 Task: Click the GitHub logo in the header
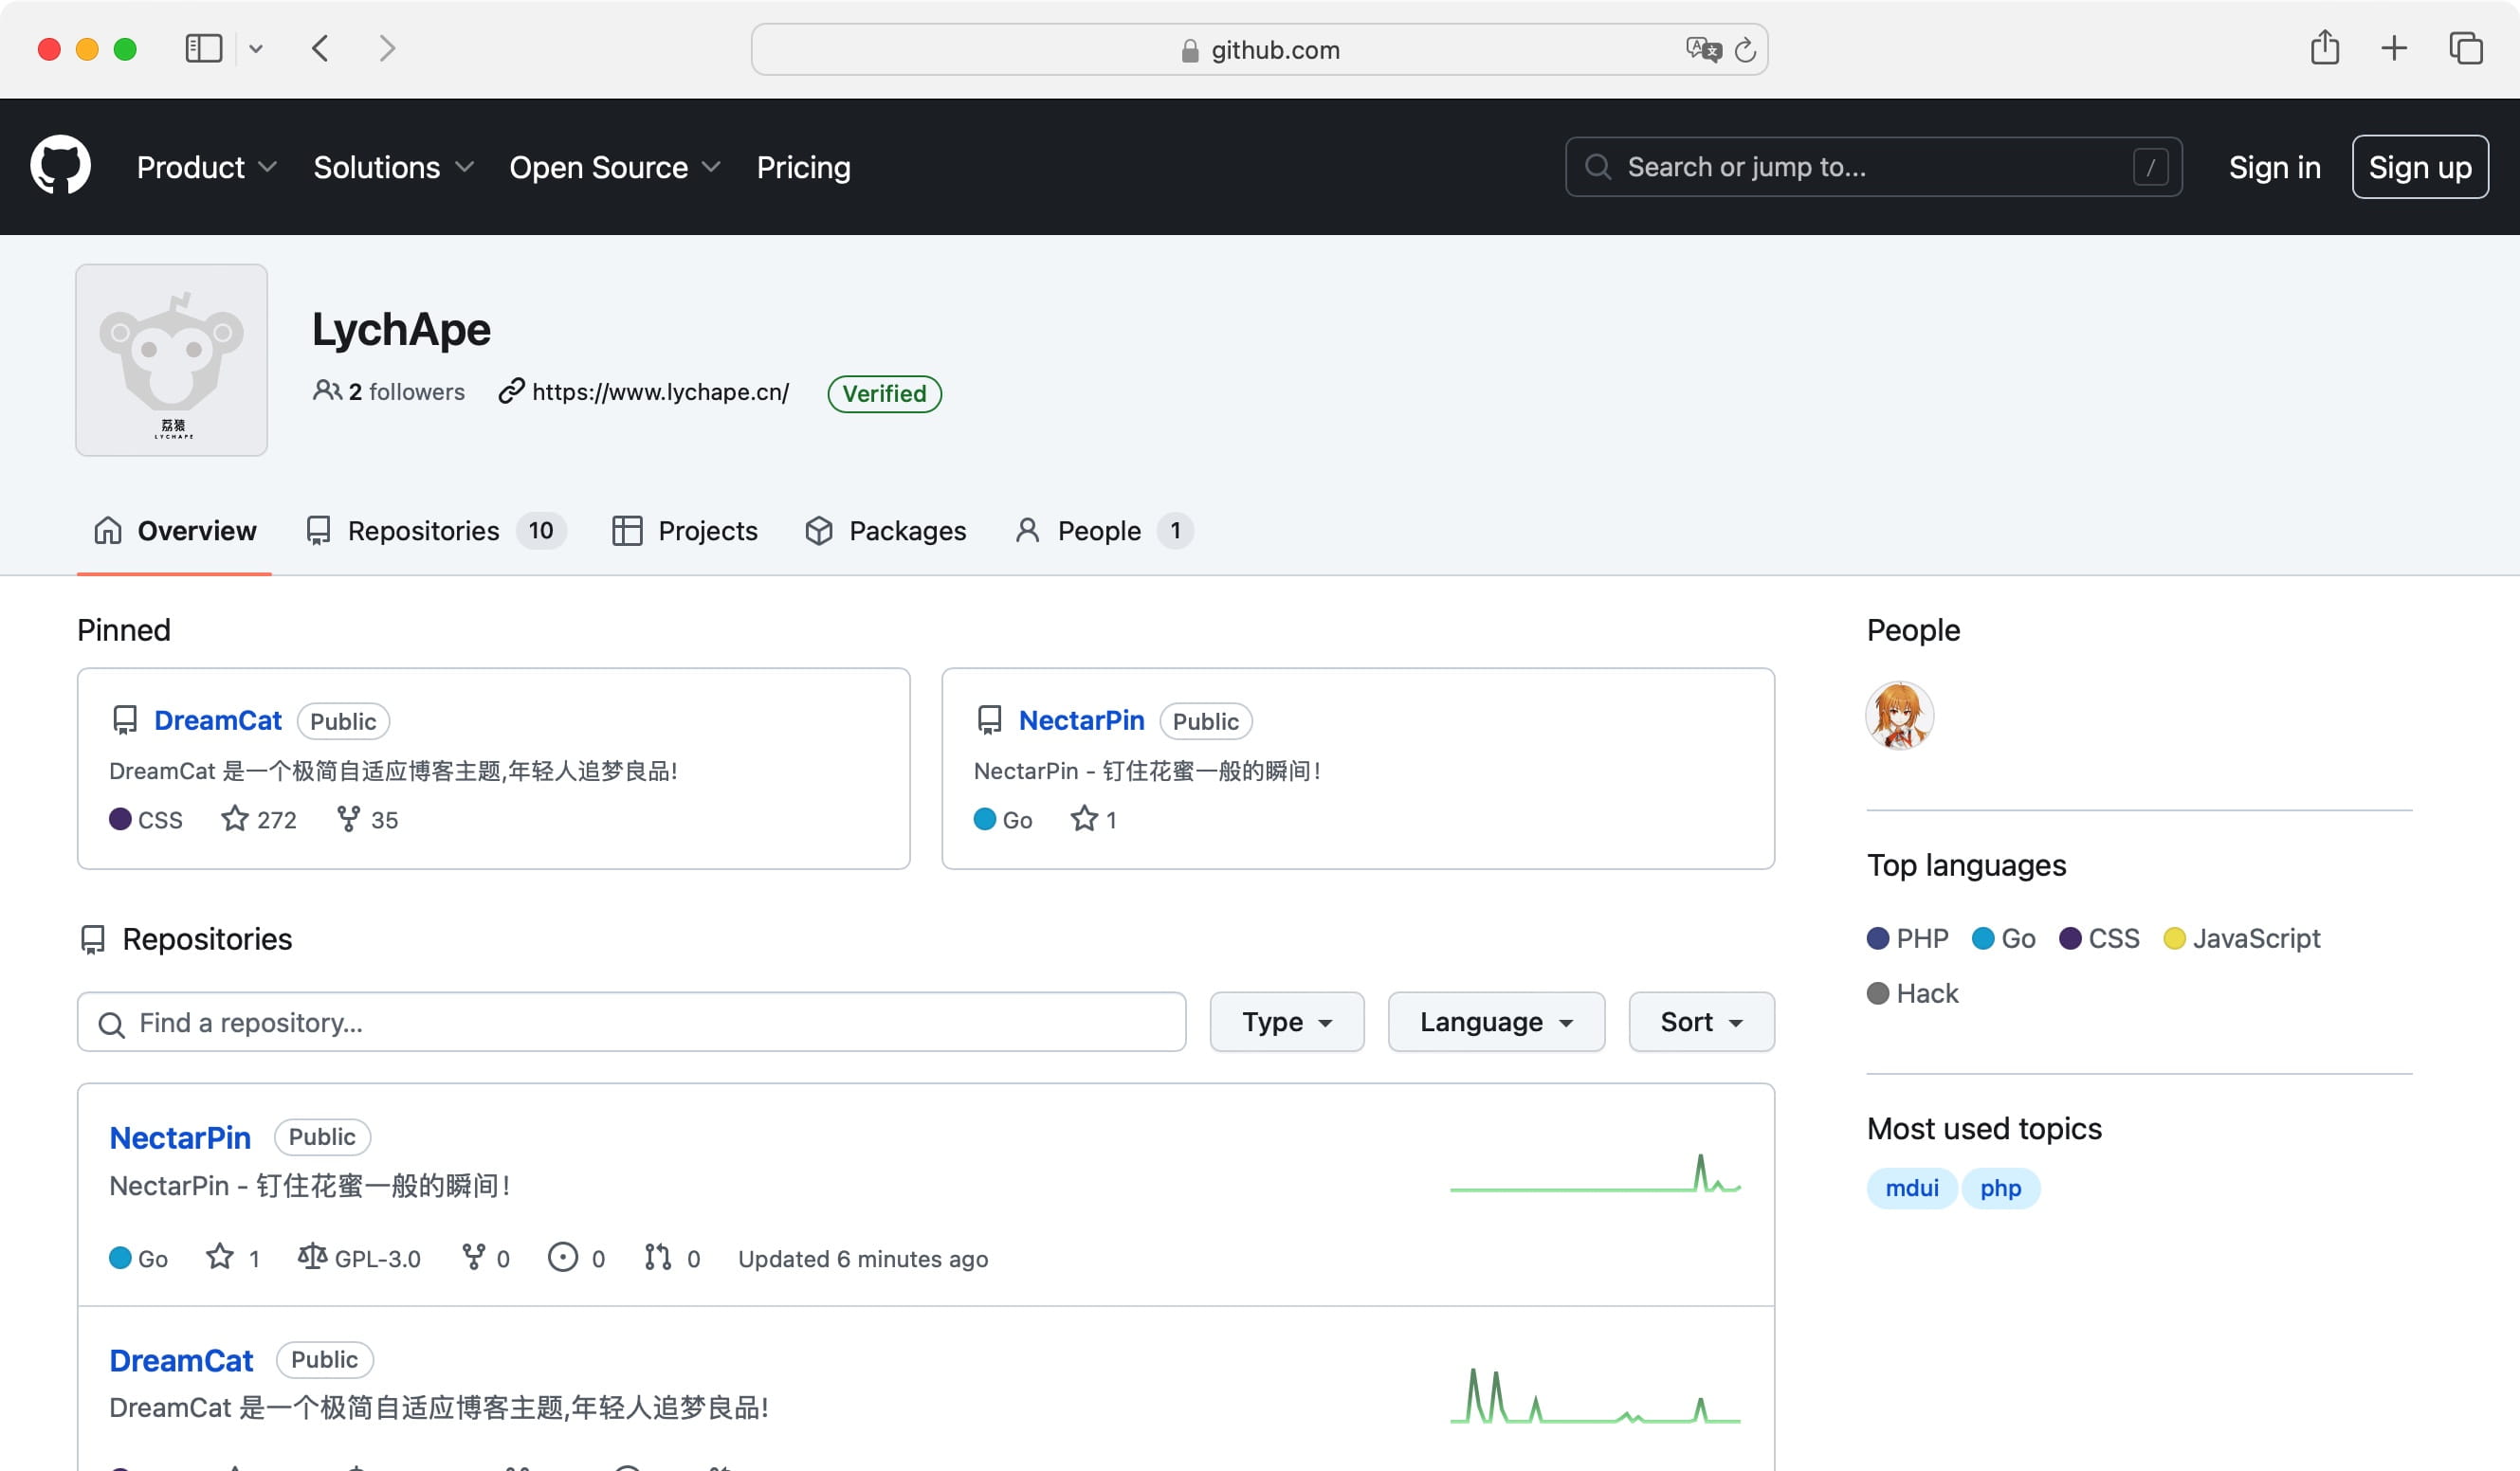click(62, 165)
